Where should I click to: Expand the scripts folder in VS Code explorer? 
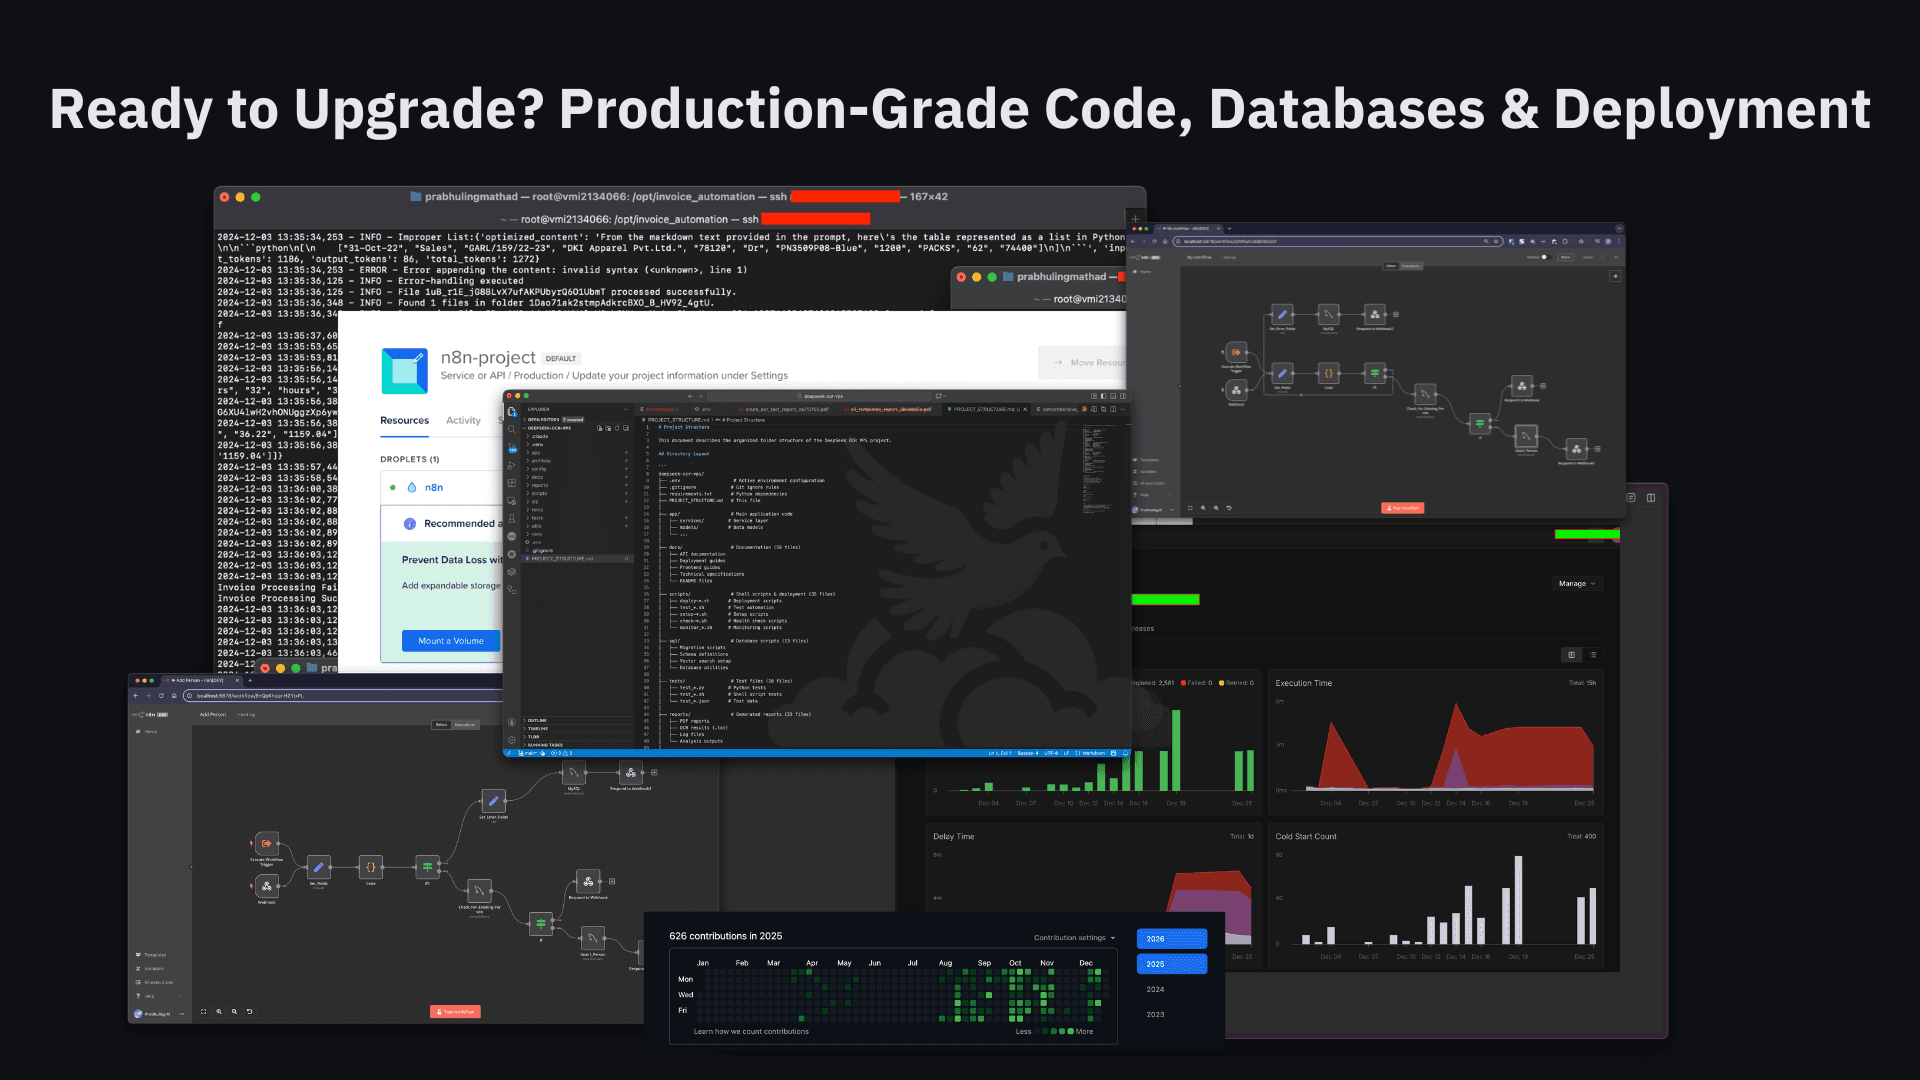tap(577, 493)
